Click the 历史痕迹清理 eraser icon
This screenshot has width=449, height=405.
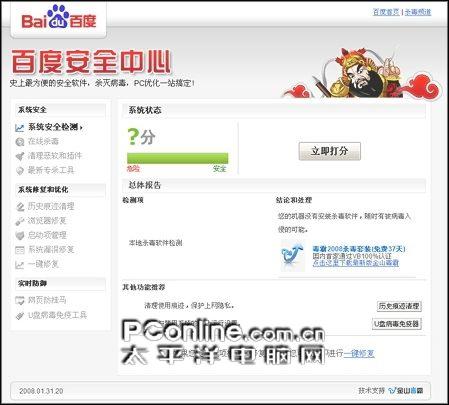(20, 207)
